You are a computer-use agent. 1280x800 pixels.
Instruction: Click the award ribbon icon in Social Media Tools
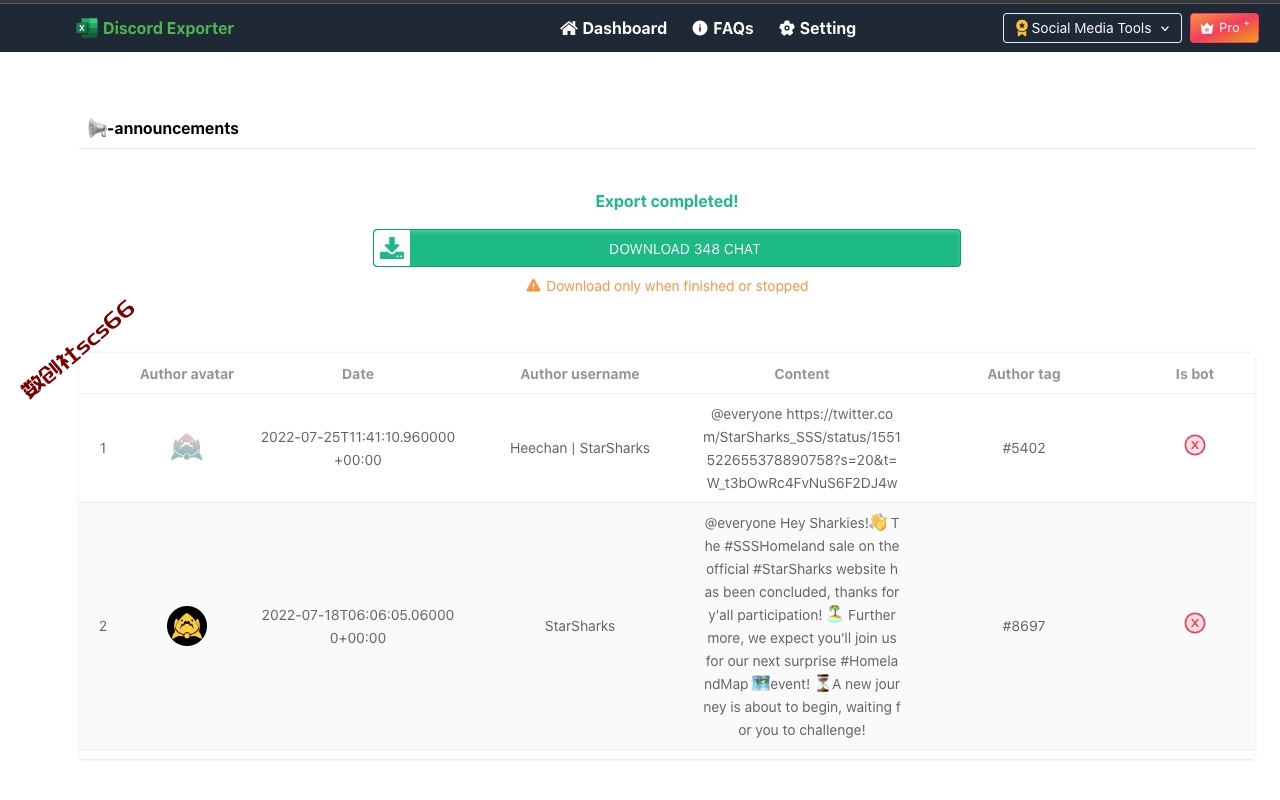[1021, 28]
